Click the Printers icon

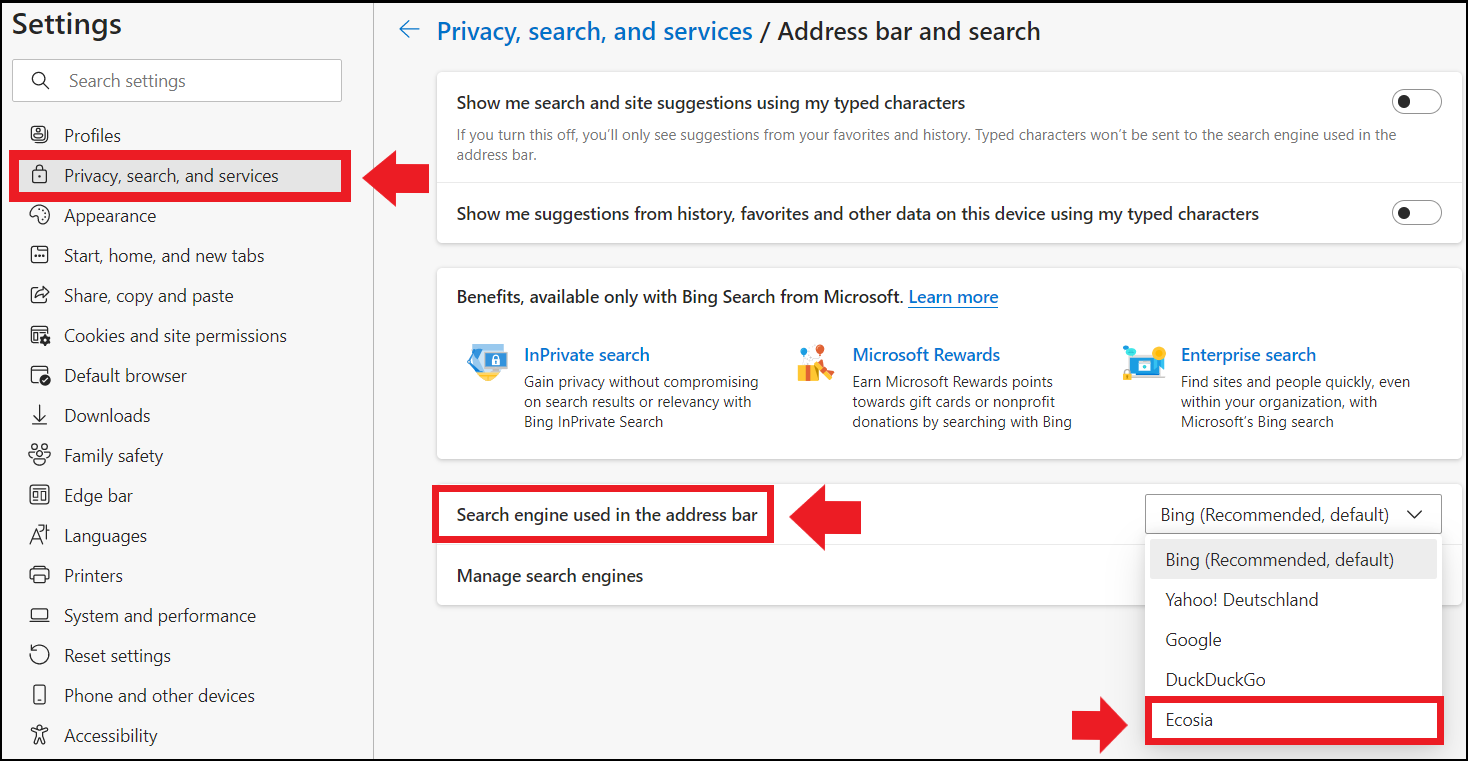point(39,575)
